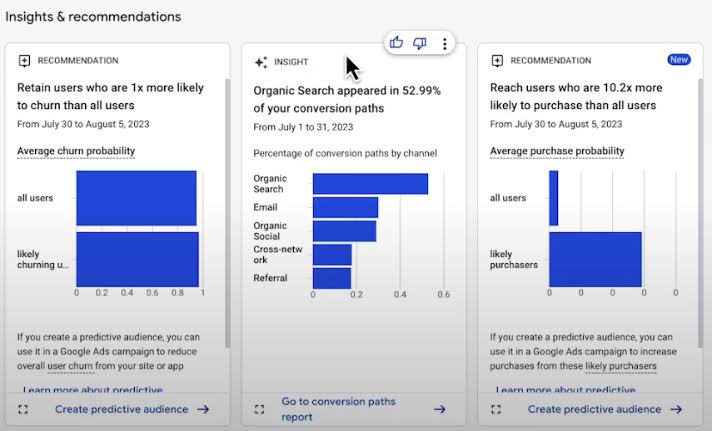This screenshot has height=431, width=712.
Task: Click expand icon on purchase recommendation card
Action: tap(497, 409)
